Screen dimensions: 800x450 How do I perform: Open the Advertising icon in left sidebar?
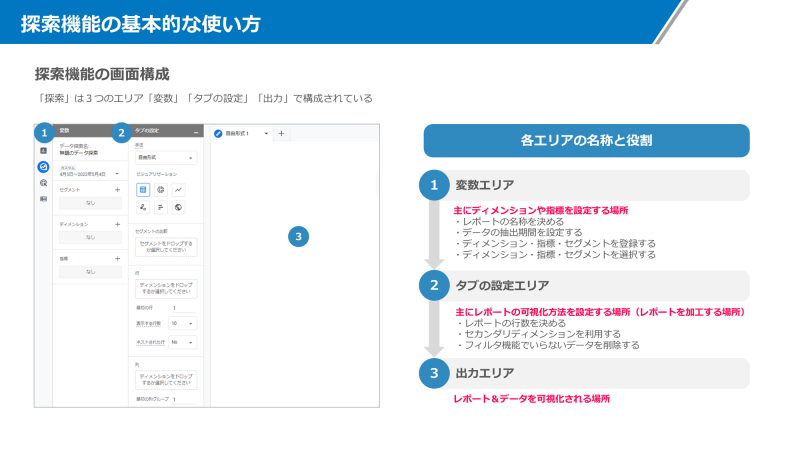(x=43, y=183)
